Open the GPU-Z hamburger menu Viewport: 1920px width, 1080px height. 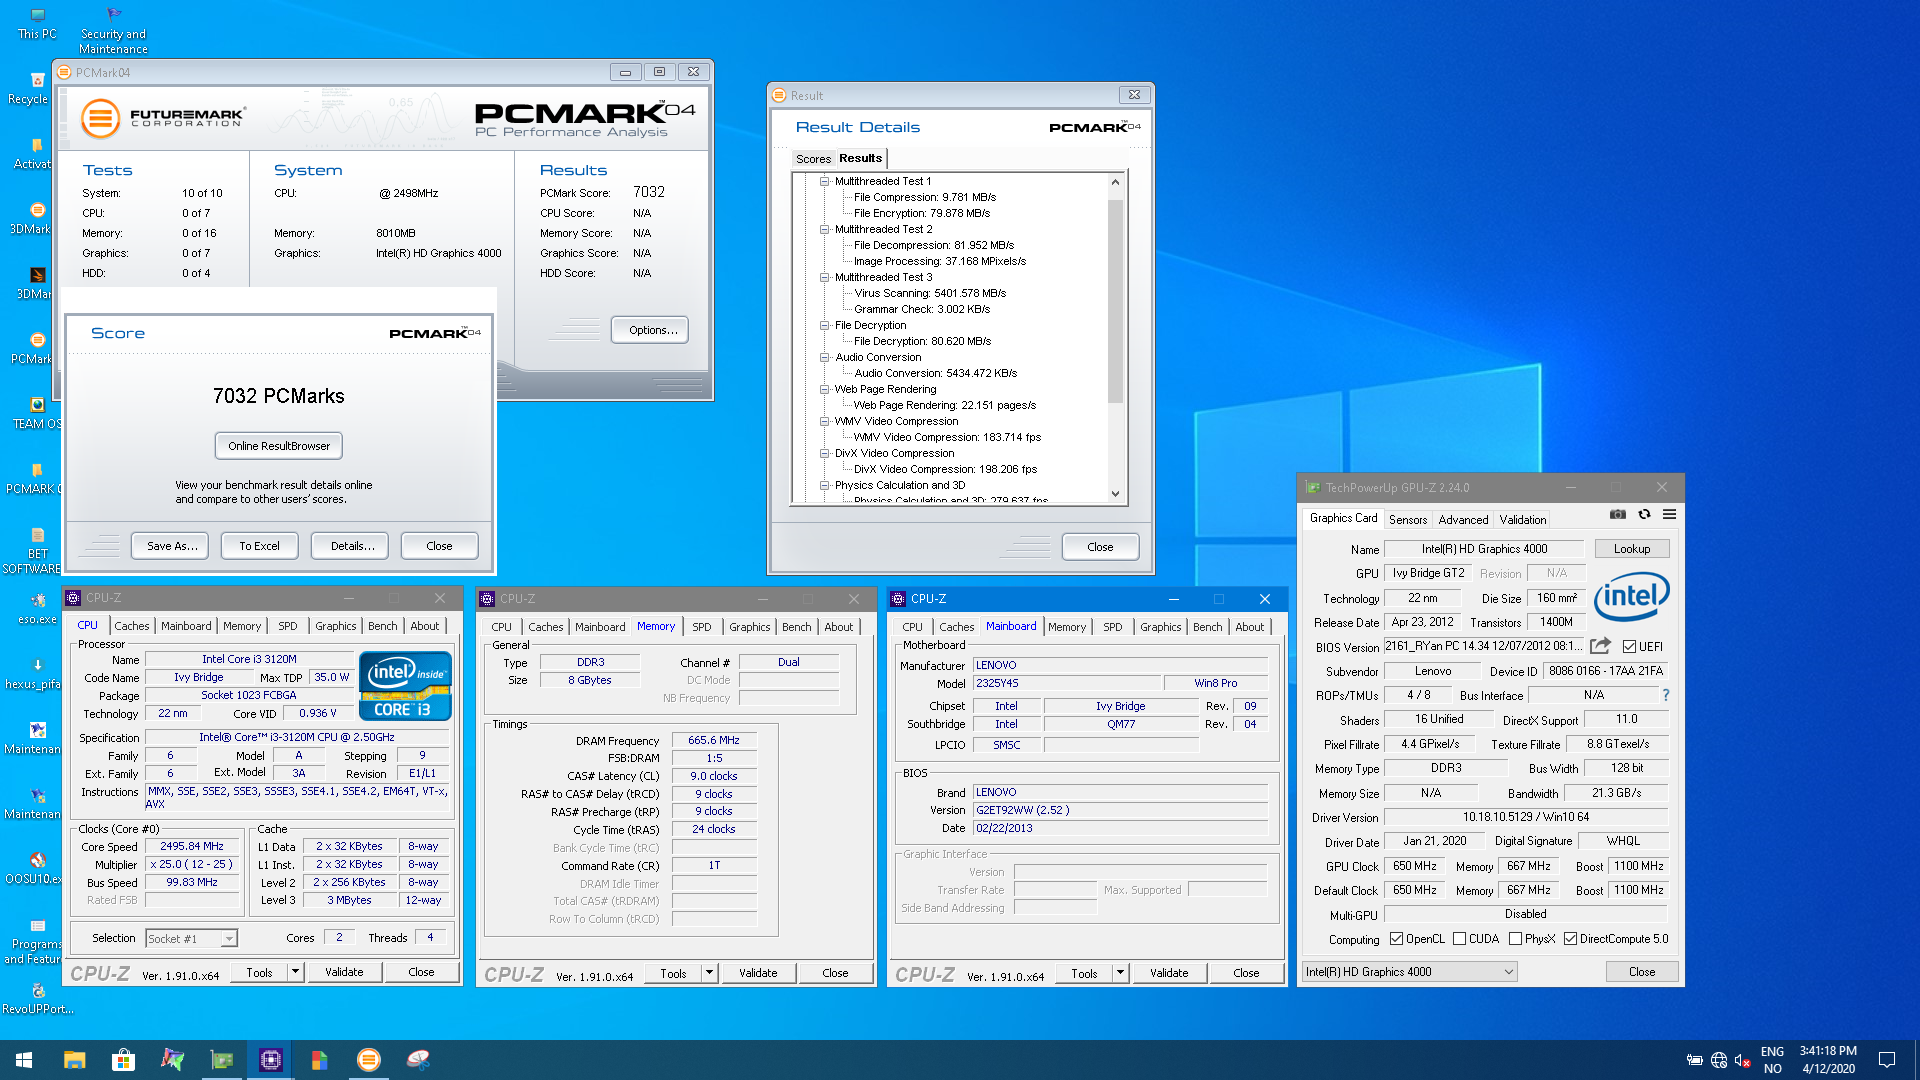[1669, 514]
